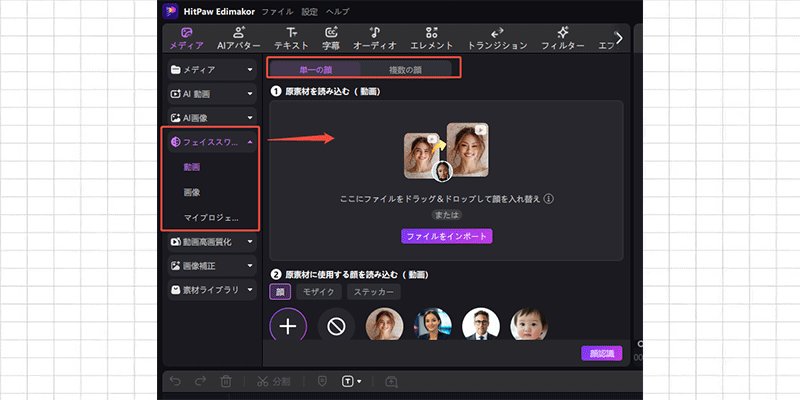Click the face swap preview illustration

[x=446, y=152]
